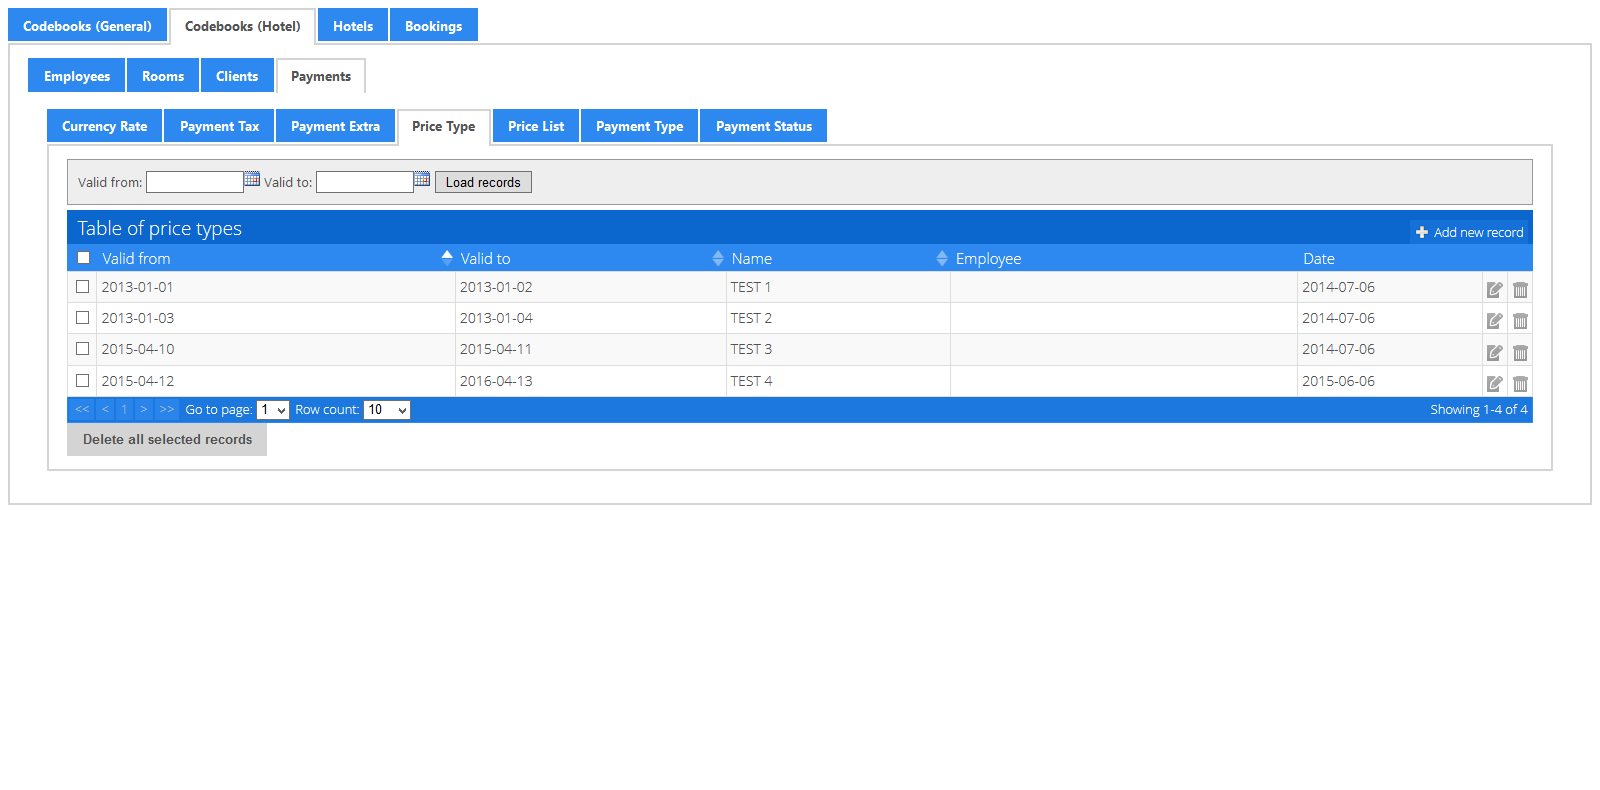Image resolution: width=1600 pixels, height=790 pixels.
Task: Click the 2015-06-06 date cell
Action: tap(1390, 381)
